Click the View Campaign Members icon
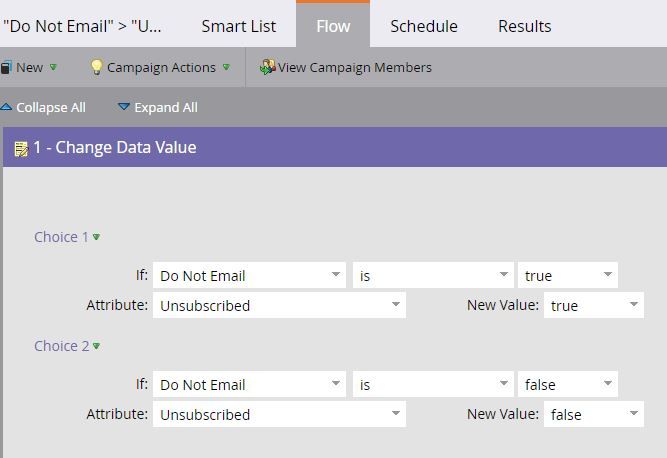 267,68
